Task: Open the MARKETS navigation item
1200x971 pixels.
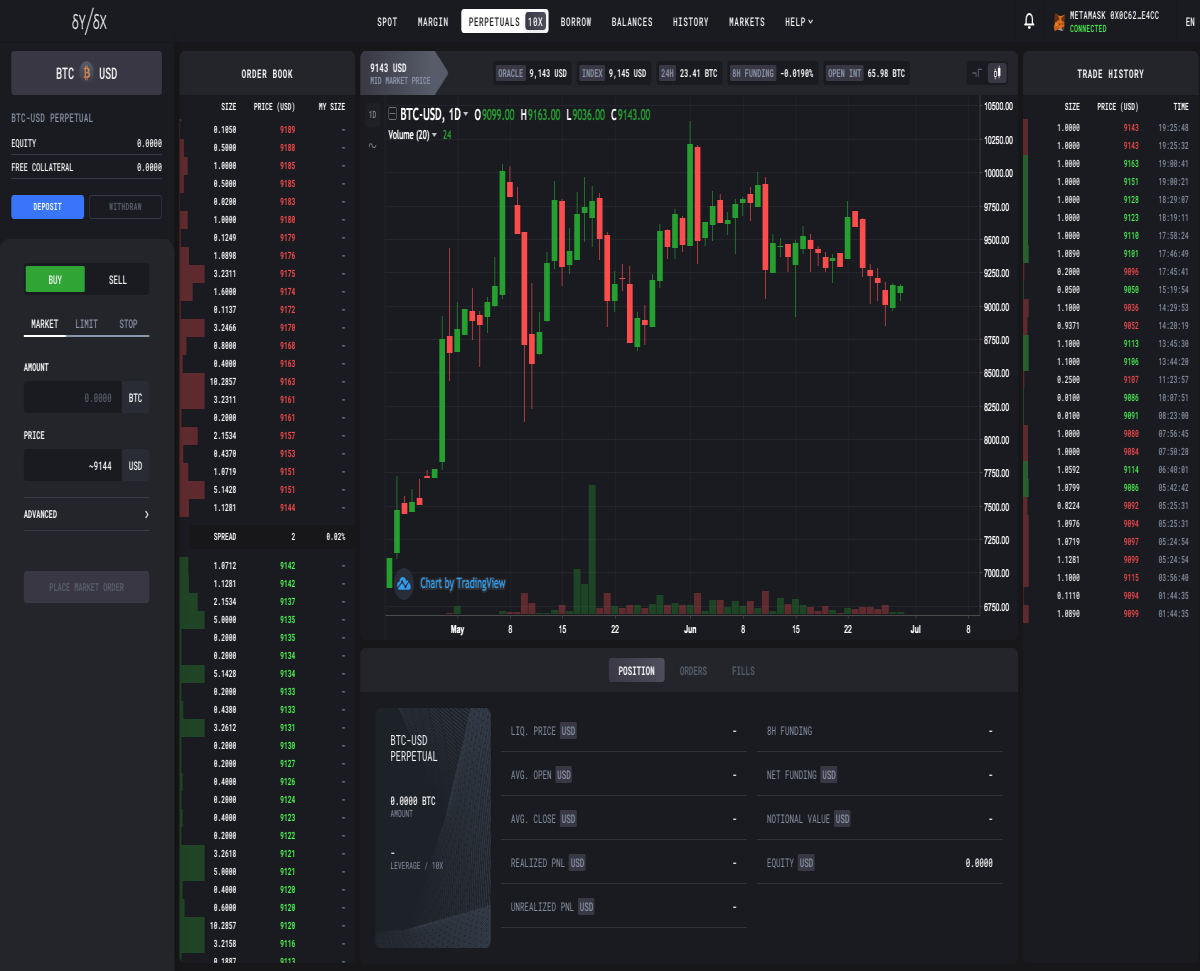Action: click(747, 21)
